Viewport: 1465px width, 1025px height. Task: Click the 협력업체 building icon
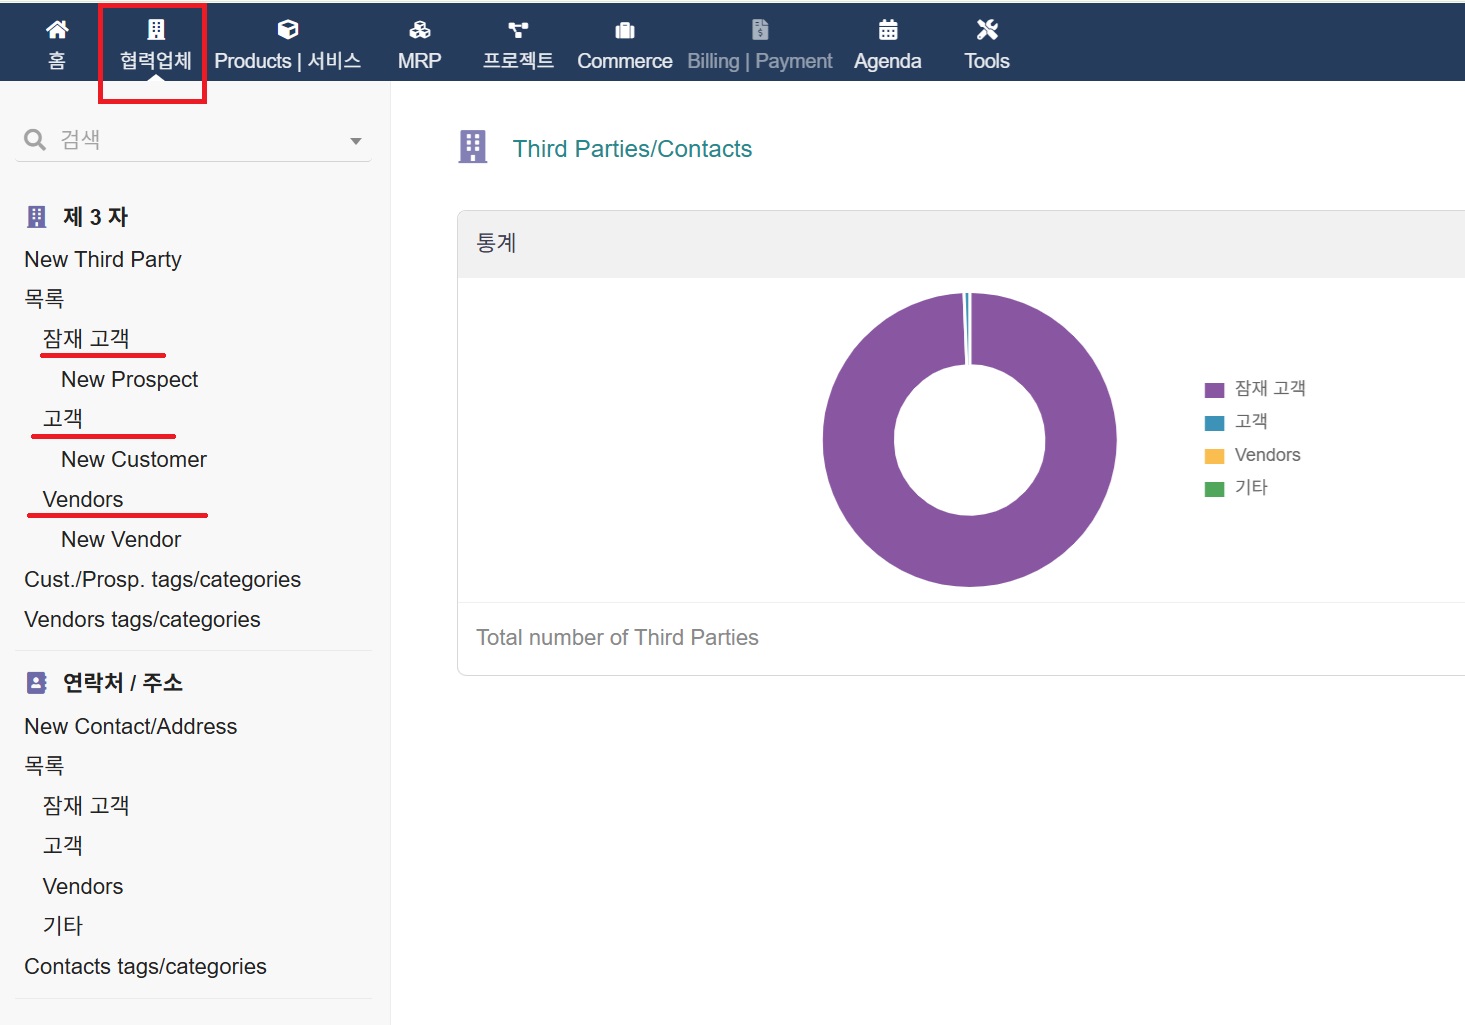click(156, 30)
